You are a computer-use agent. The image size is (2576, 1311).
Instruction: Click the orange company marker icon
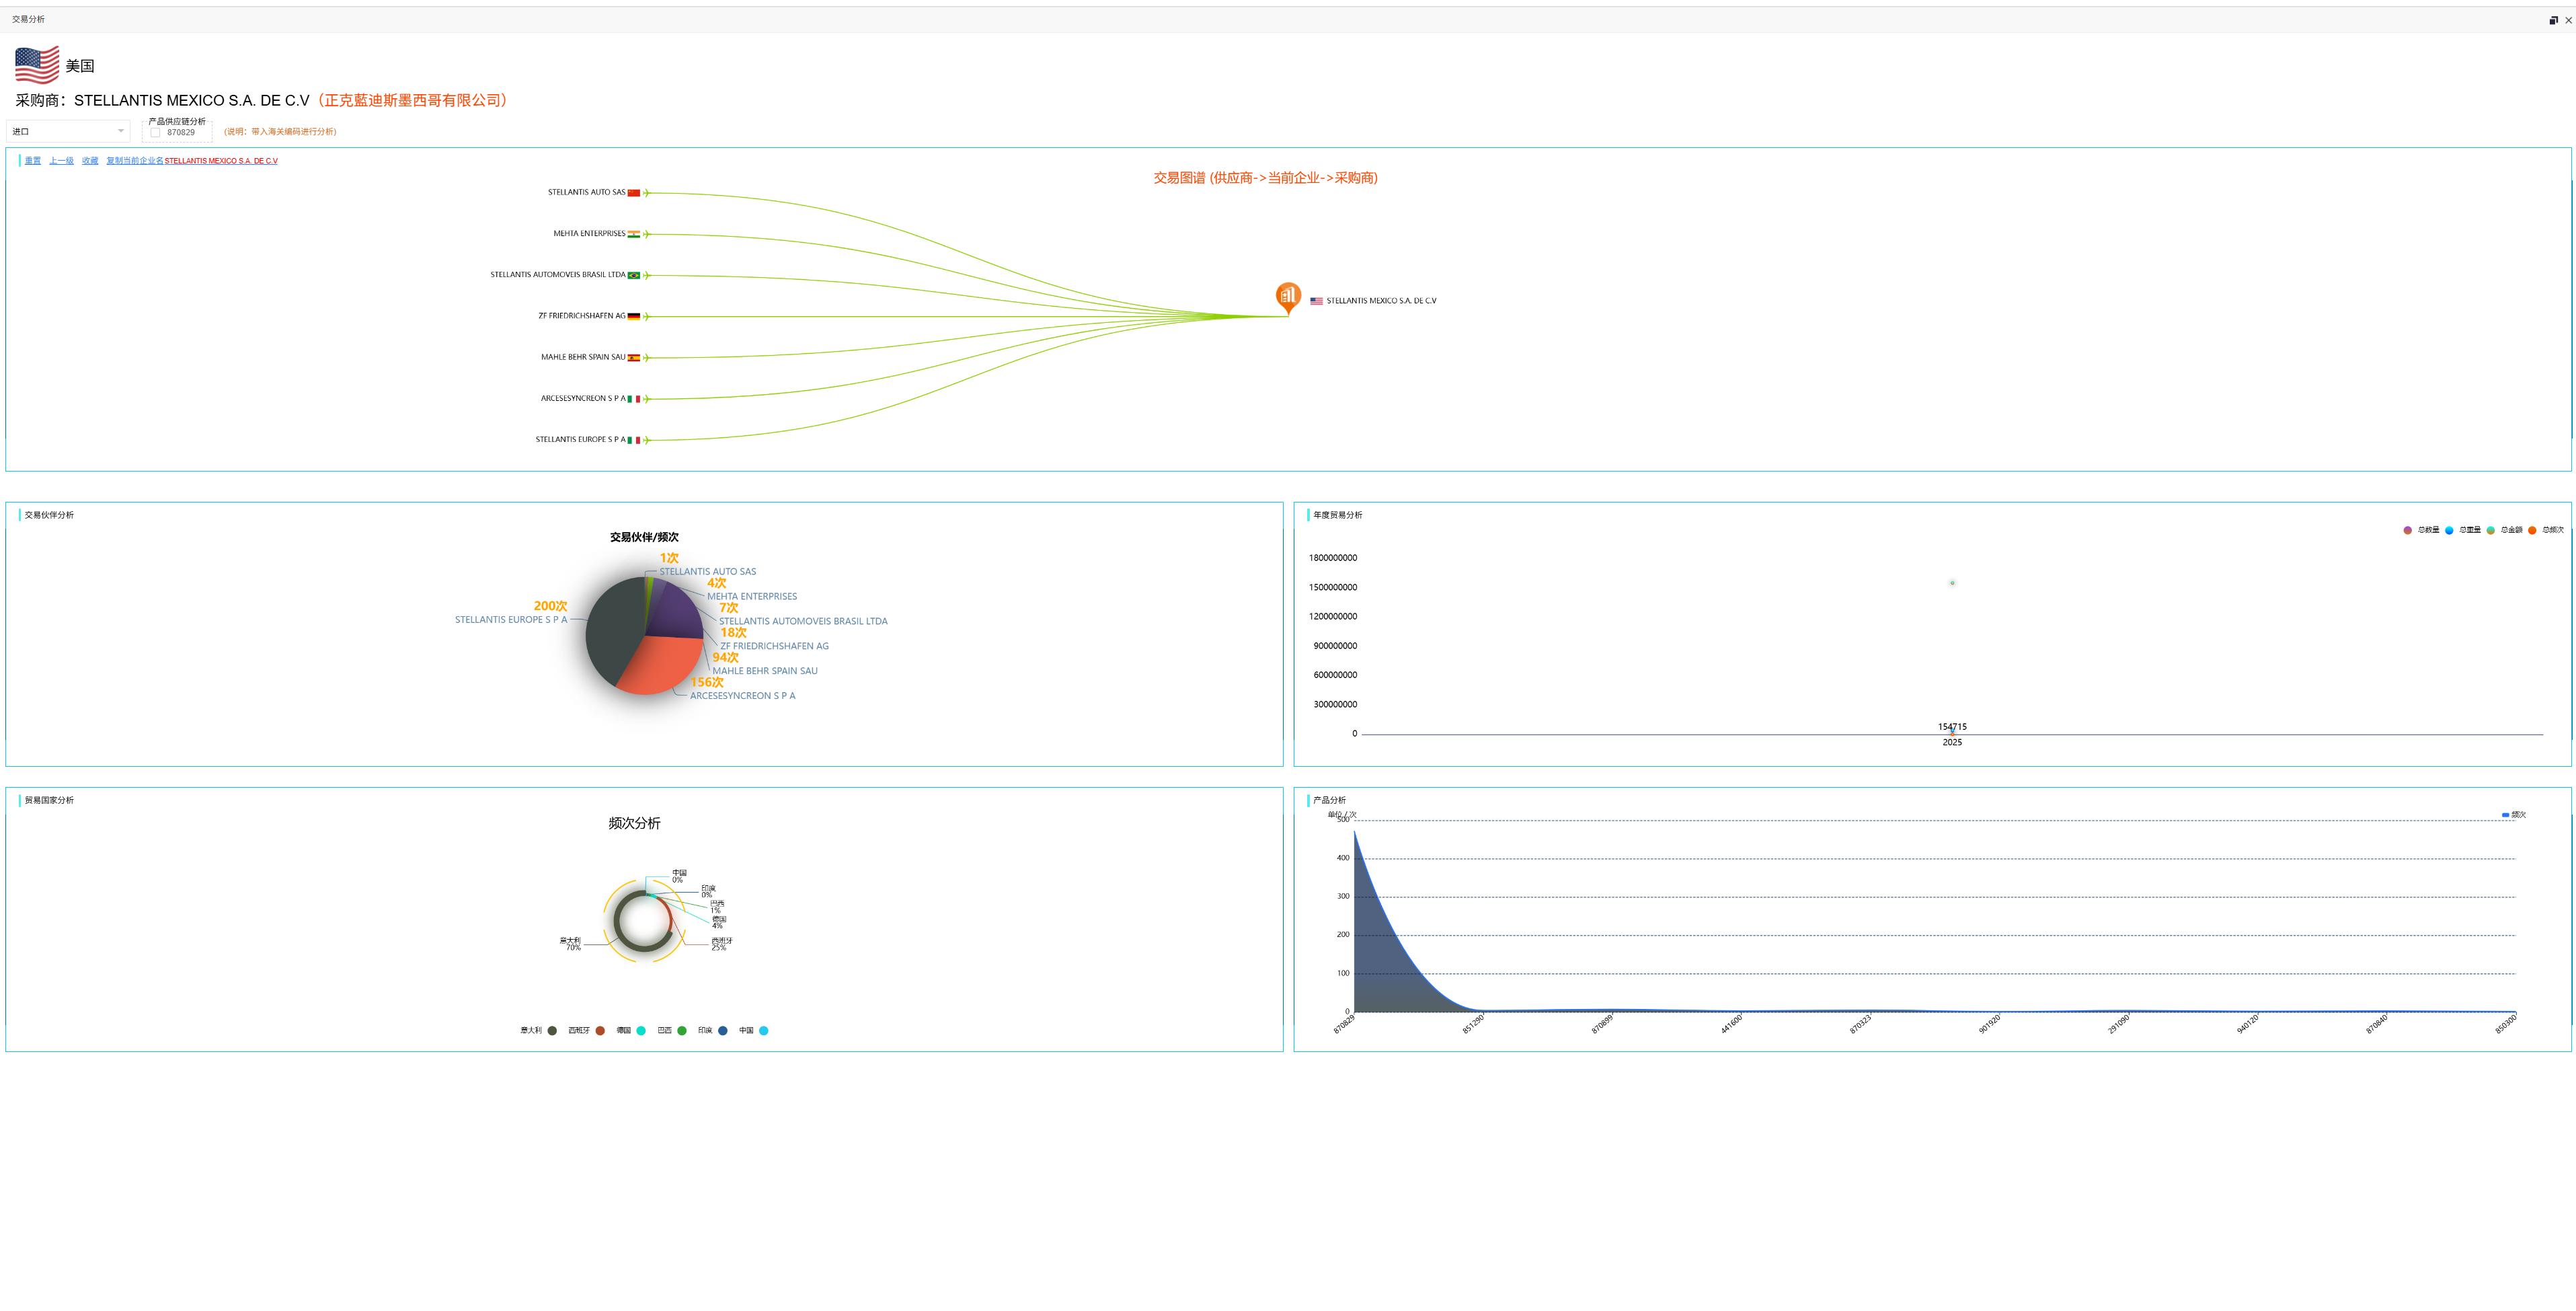click(x=1288, y=296)
